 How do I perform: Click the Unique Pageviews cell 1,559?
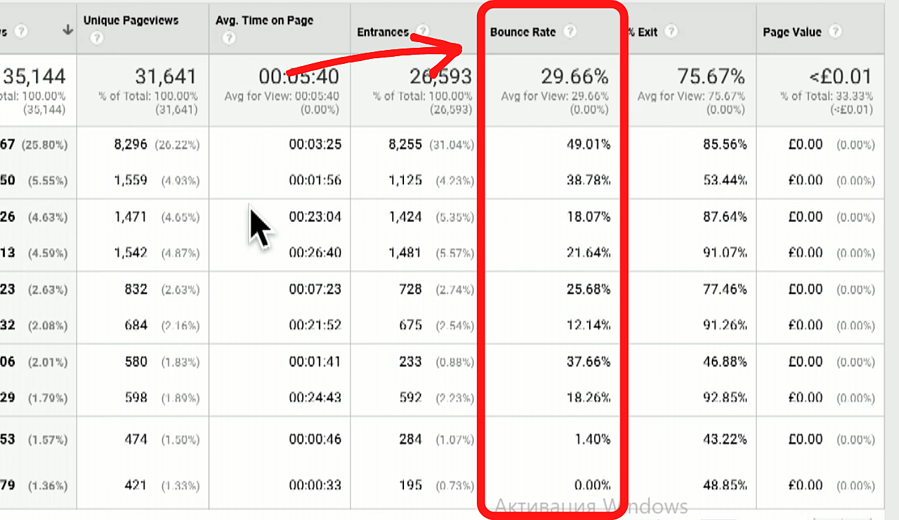[x=131, y=181]
